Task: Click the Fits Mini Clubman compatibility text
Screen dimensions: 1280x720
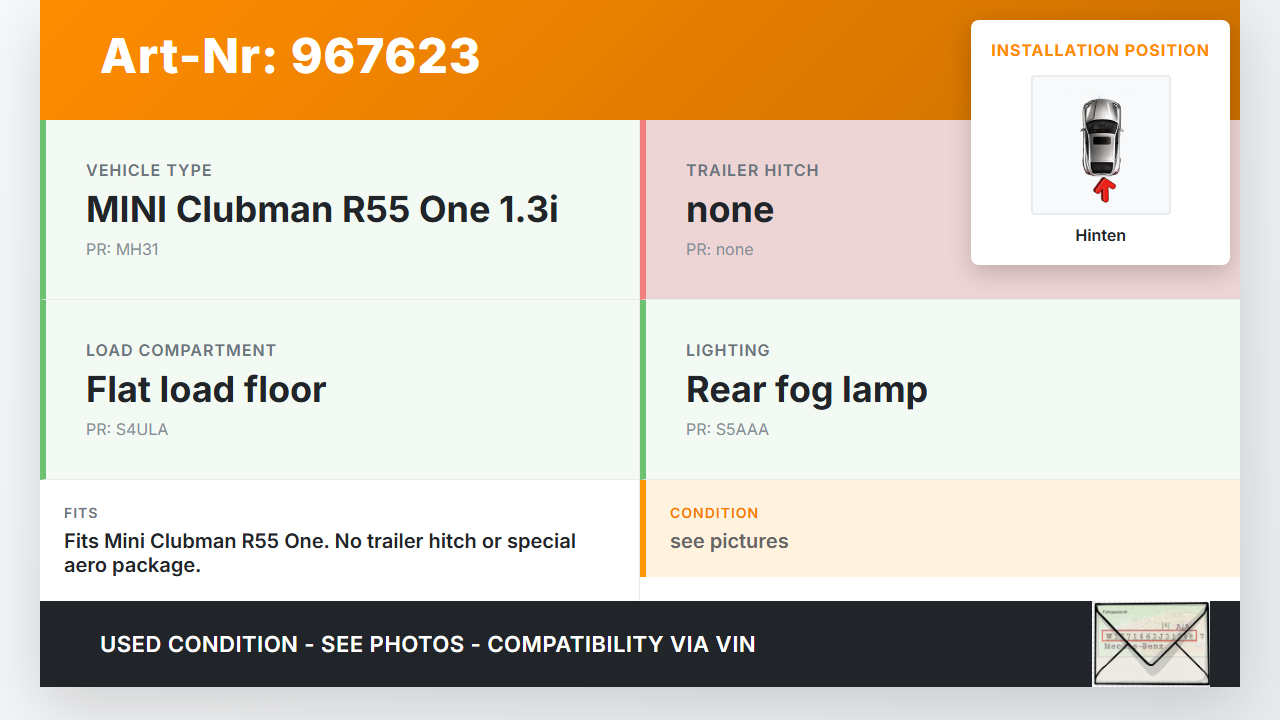Action: (320, 553)
